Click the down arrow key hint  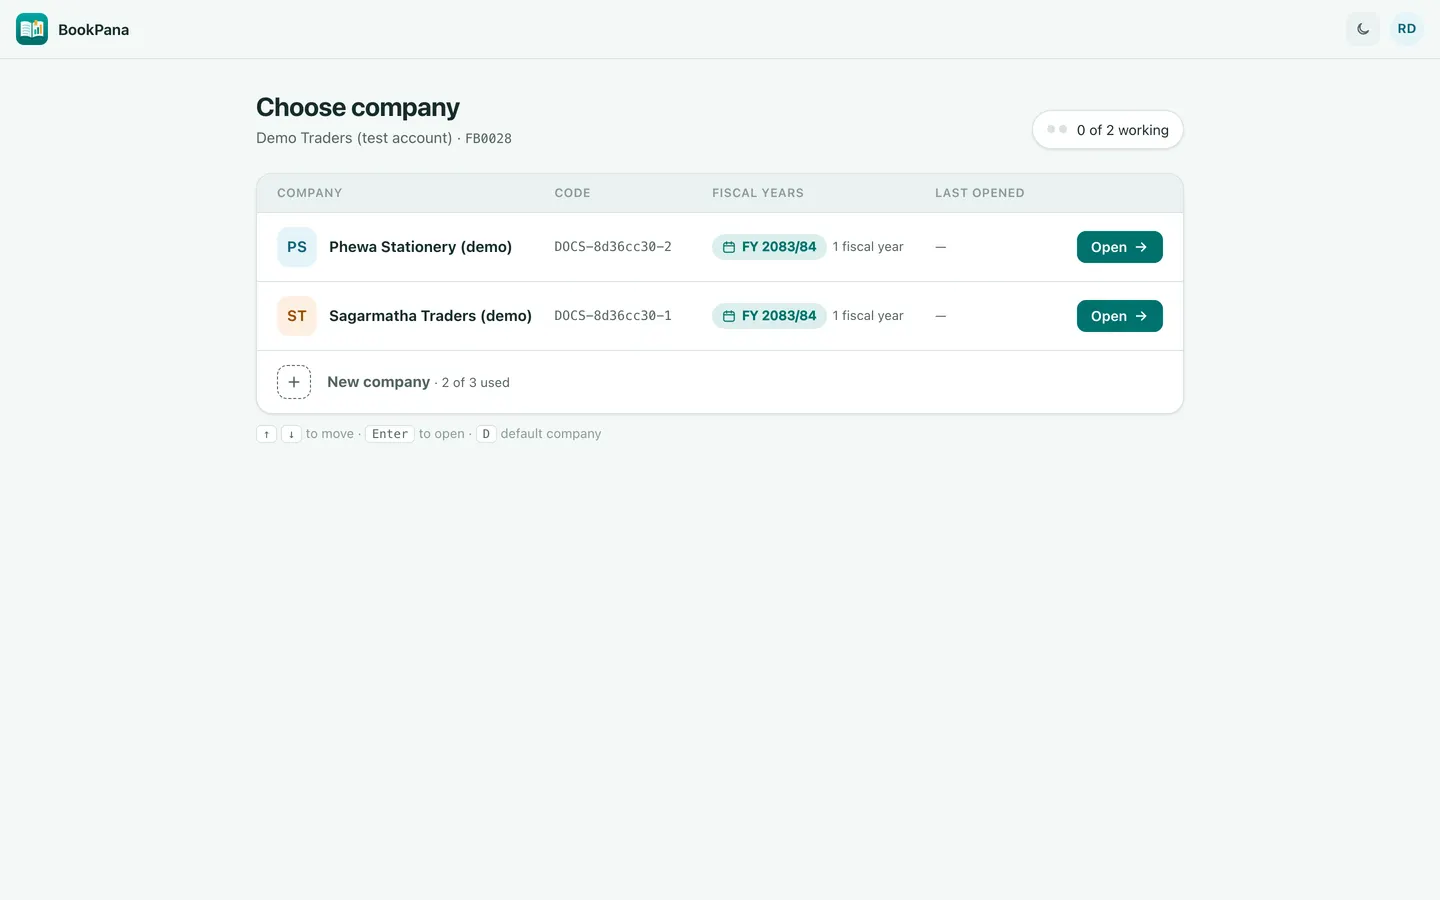[291, 434]
